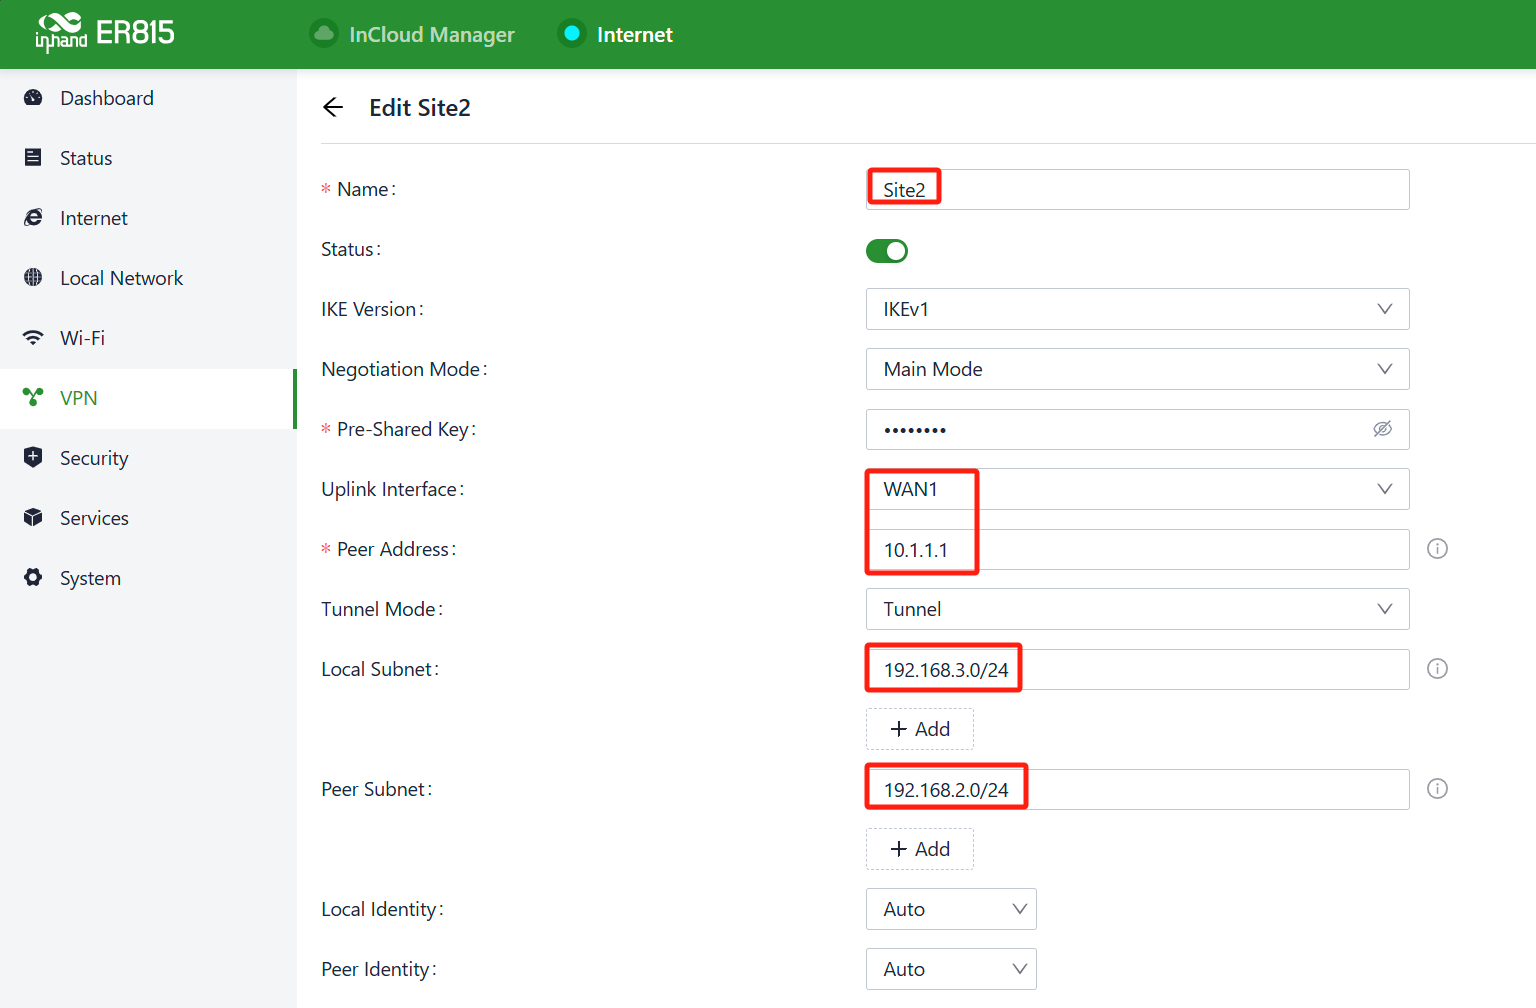Open the Uplink Interface WAN1 dropdown

[1136, 489]
